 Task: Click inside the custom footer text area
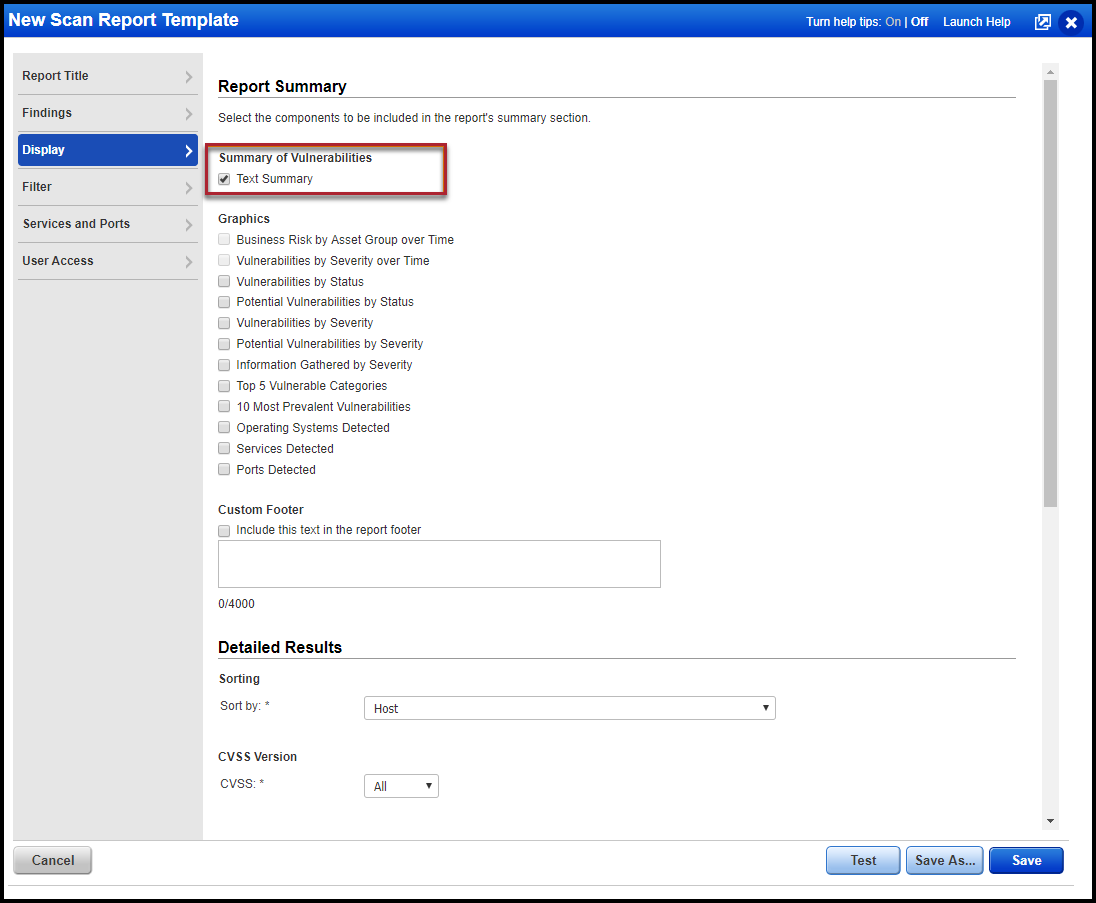pos(439,563)
